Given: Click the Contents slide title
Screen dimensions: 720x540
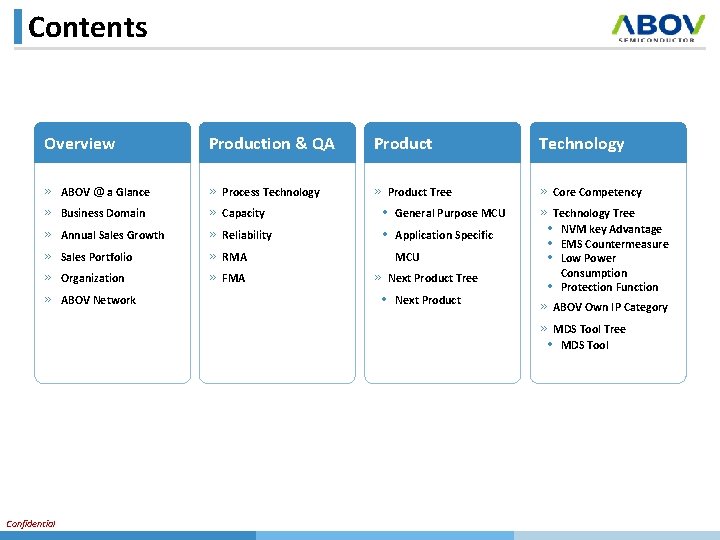Looking at the screenshot, I should 88,28.
